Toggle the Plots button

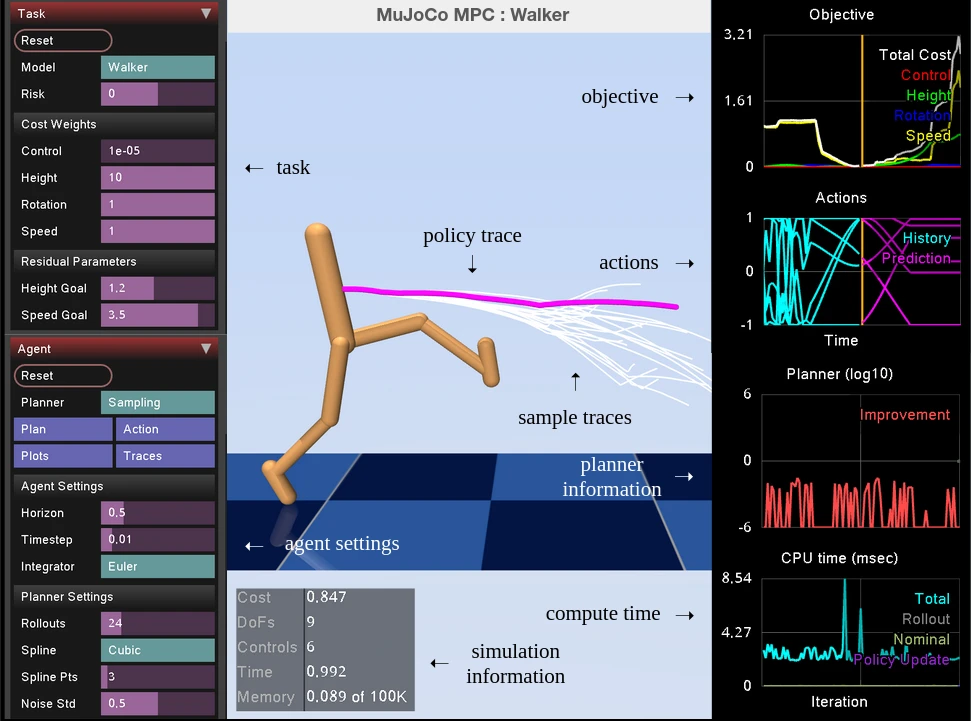click(63, 456)
